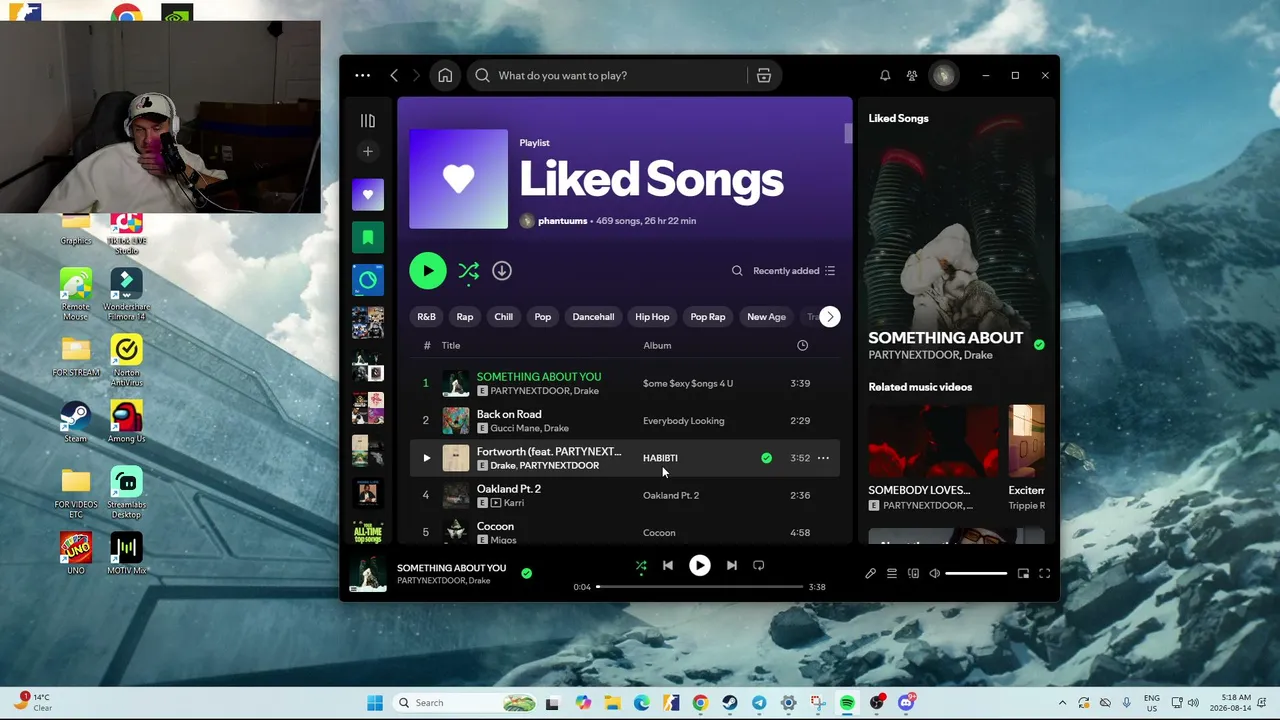
Task: Skip to the previous track
Action: point(668,566)
